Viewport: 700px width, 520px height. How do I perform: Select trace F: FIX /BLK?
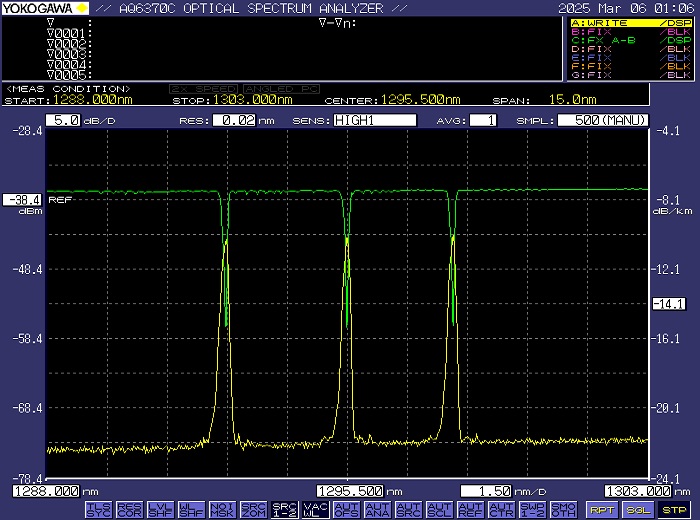coord(631,66)
